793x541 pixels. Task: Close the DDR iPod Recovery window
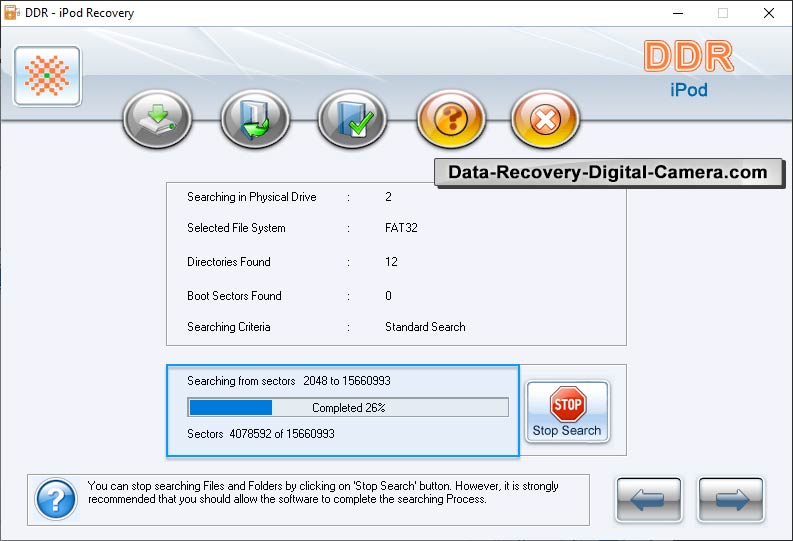point(768,13)
